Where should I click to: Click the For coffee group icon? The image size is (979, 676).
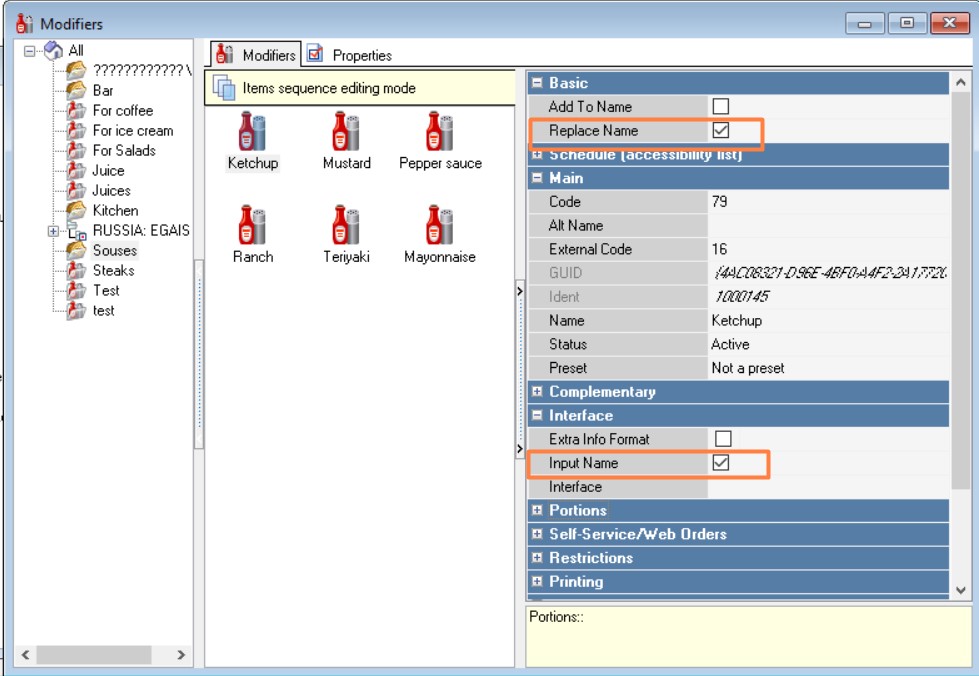click(x=76, y=110)
